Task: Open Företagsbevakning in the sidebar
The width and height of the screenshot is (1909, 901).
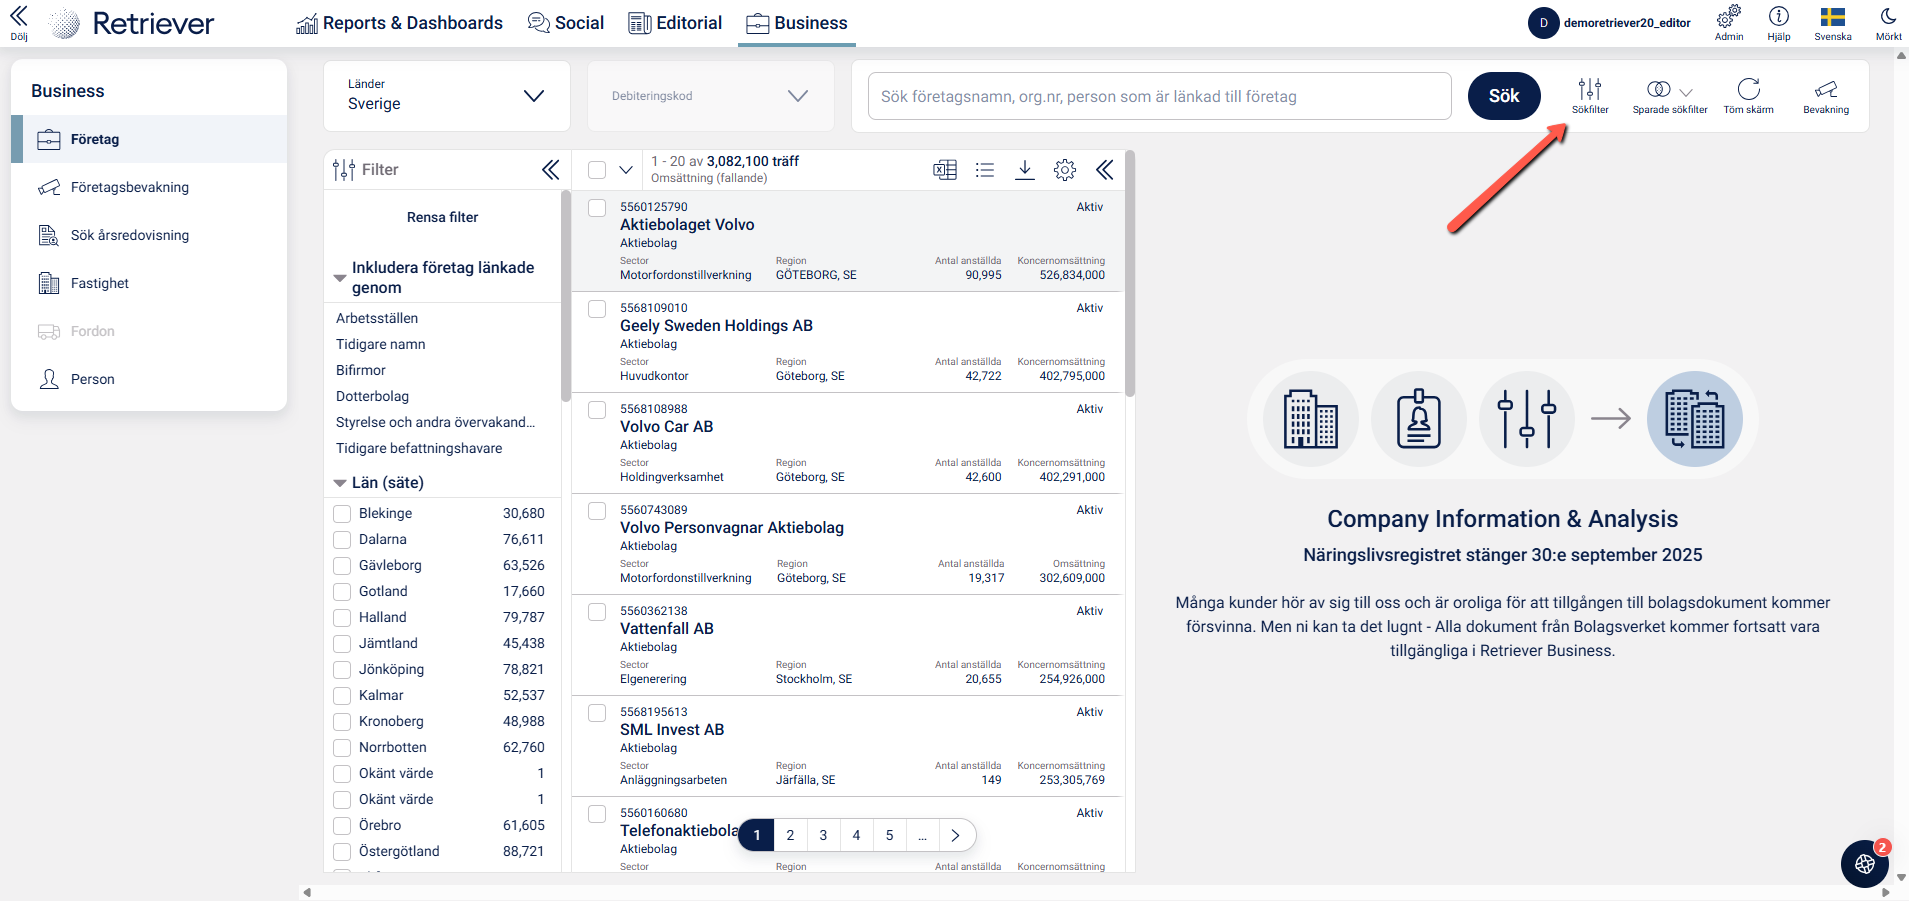Action: click(x=129, y=187)
